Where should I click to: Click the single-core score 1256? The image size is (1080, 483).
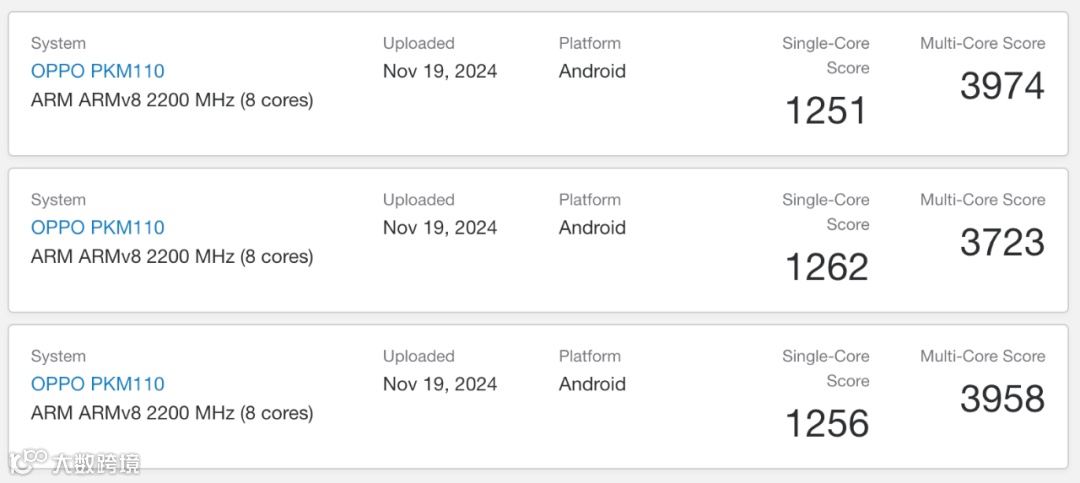pos(826,424)
